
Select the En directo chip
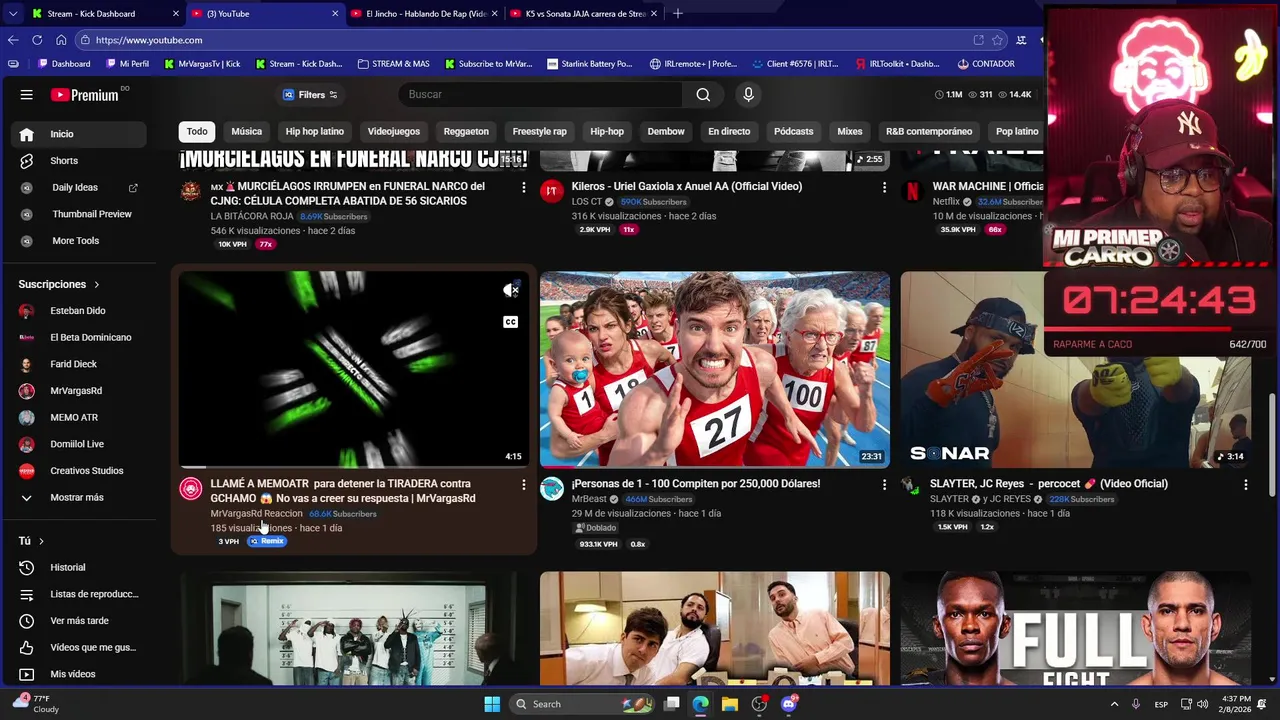[x=729, y=132]
